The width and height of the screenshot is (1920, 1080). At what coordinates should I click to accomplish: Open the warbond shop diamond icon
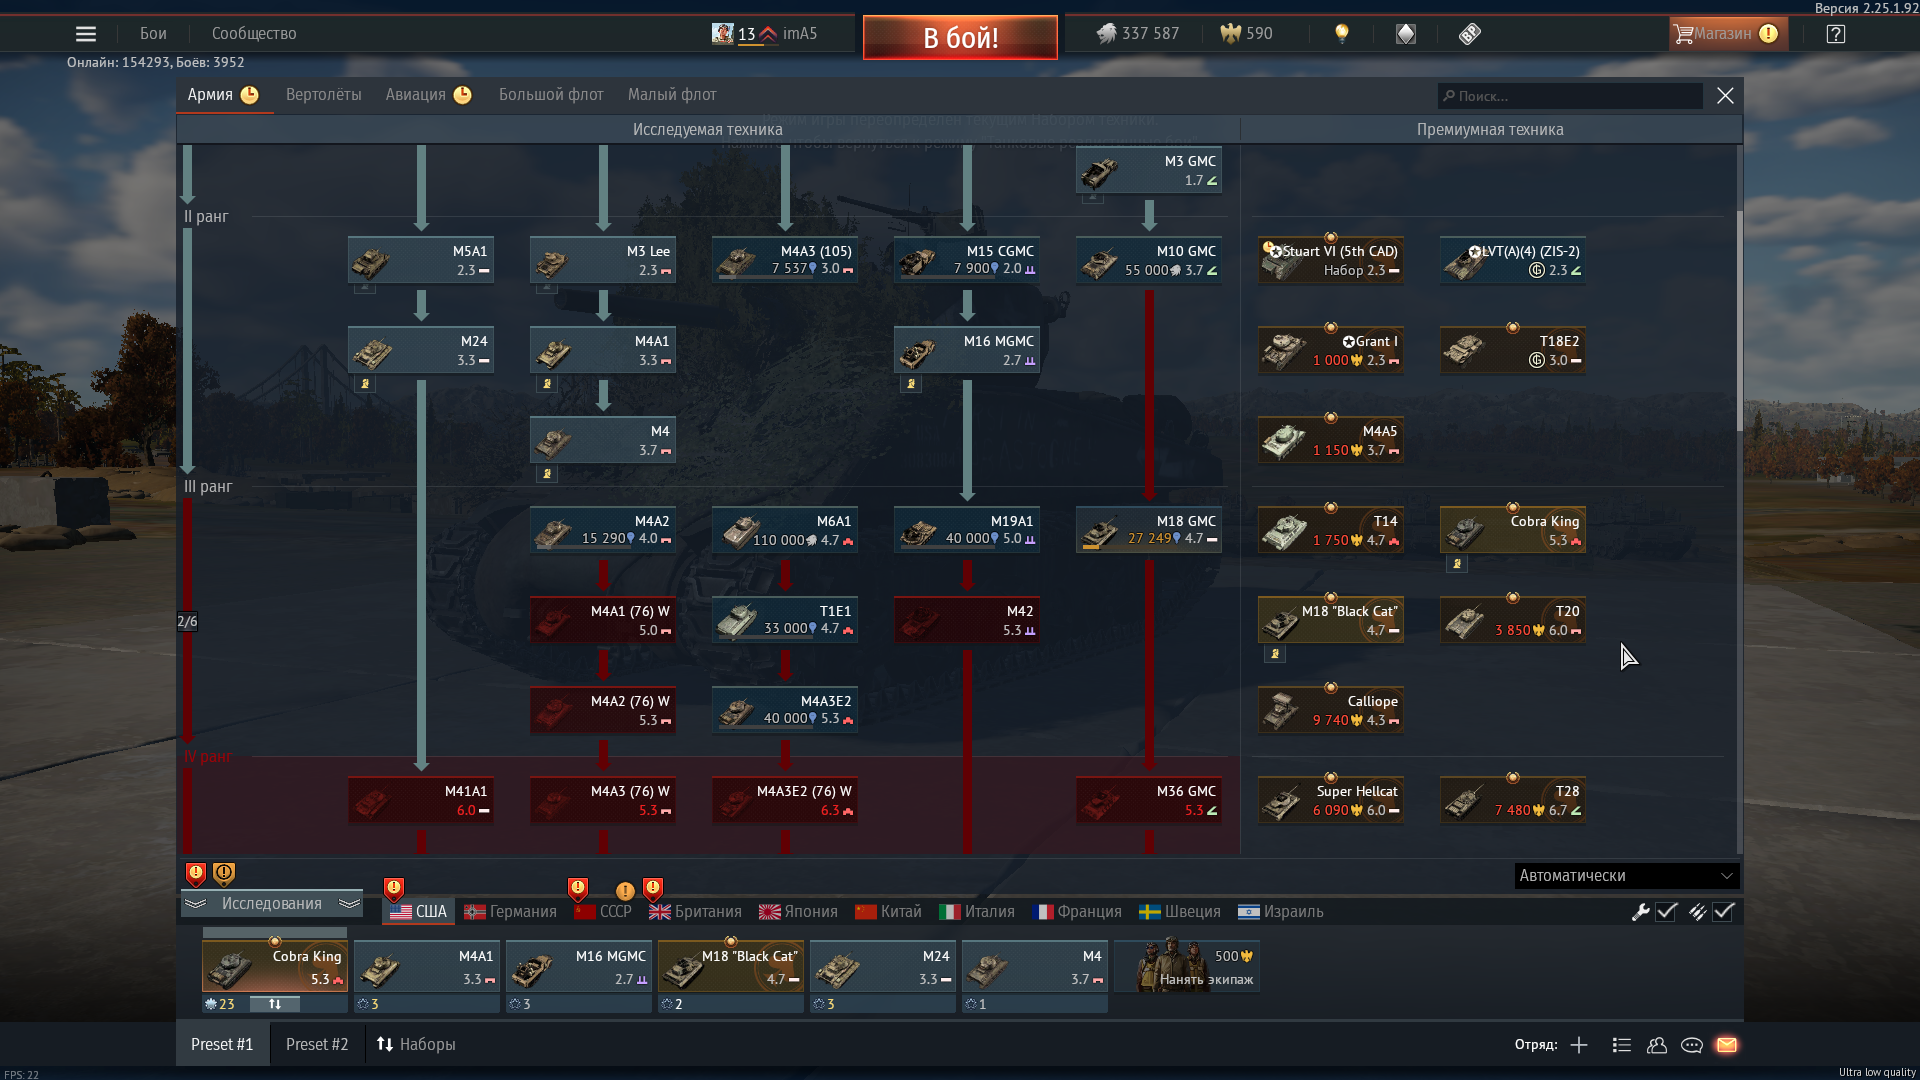click(1406, 34)
